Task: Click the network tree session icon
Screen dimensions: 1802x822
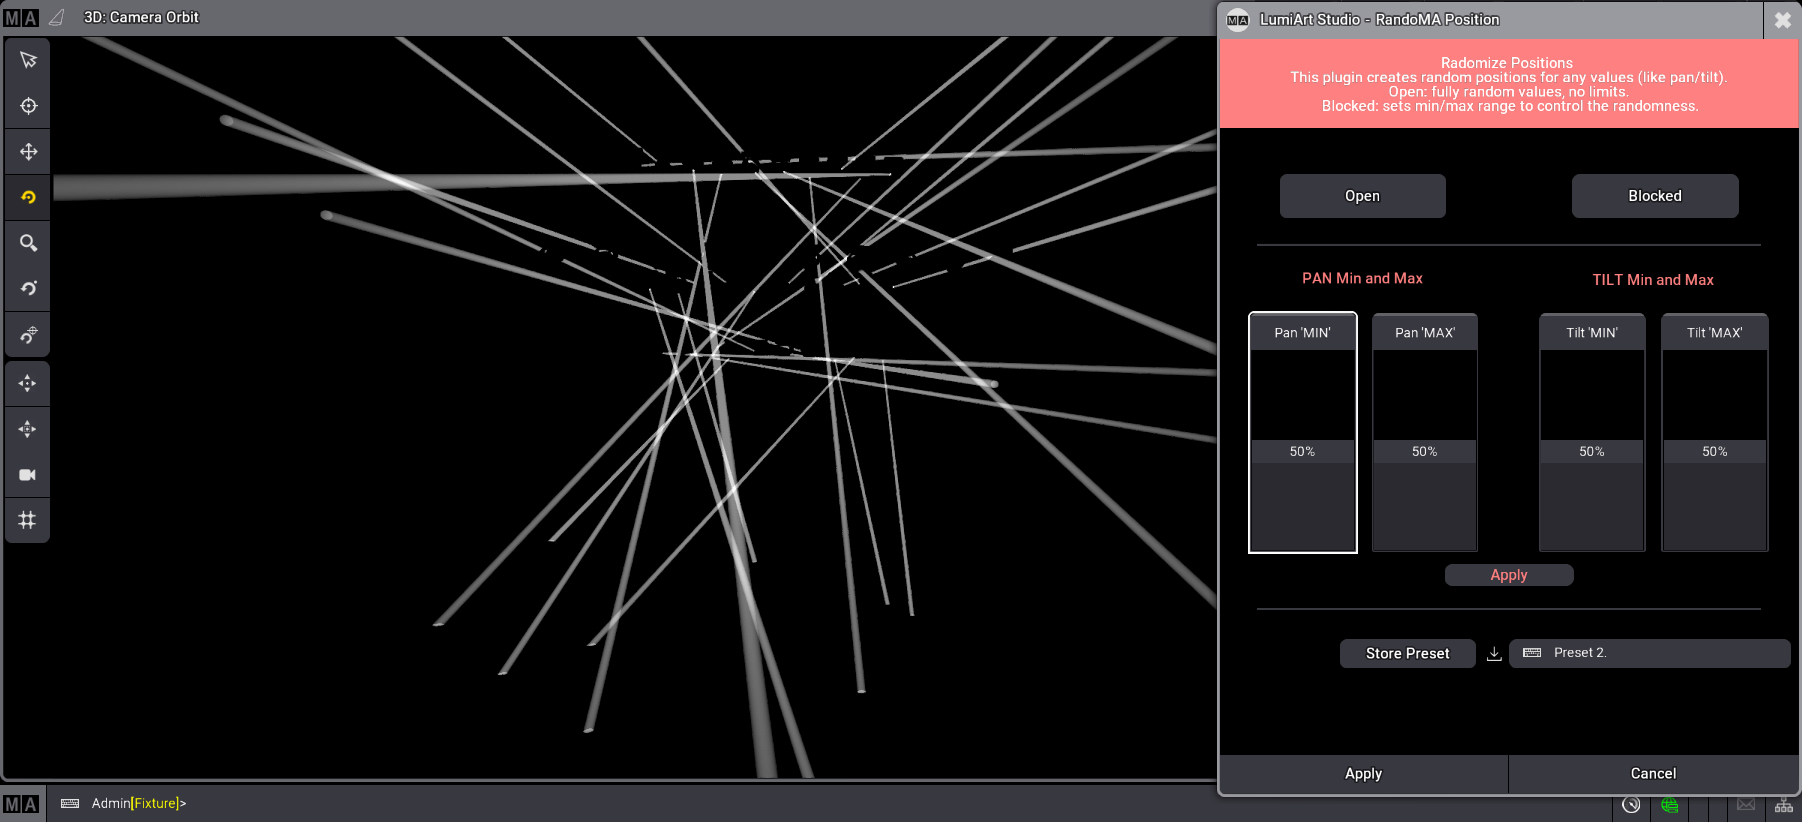Action: (1784, 805)
